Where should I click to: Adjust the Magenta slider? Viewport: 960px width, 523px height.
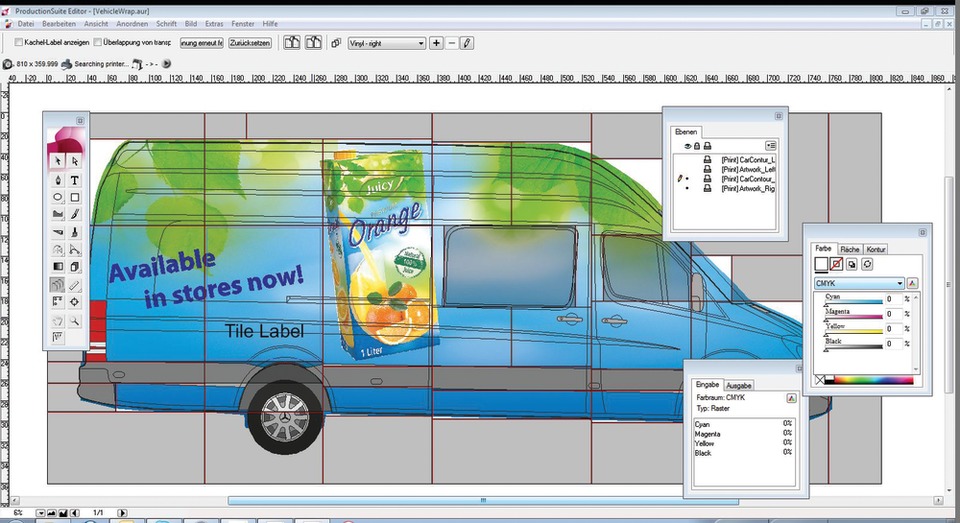[x=853, y=317]
